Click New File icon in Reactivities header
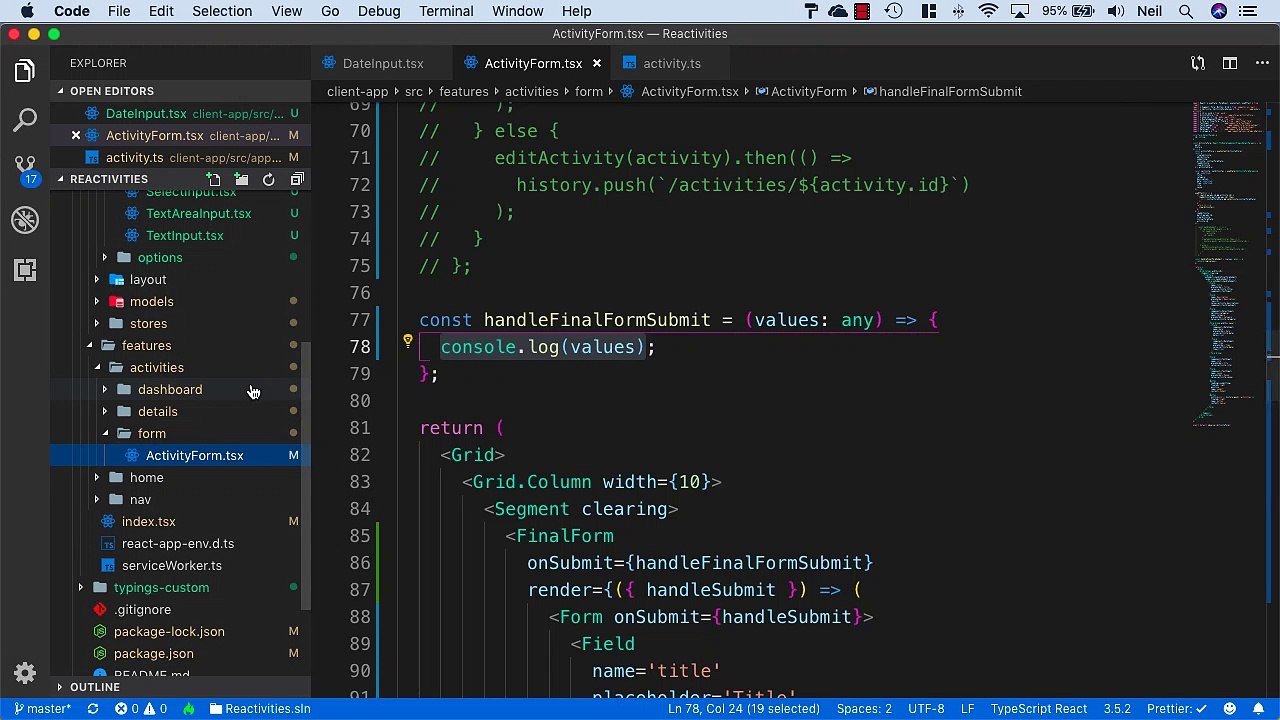The width and height of the screenshot is (1280, 720). coord(213,180)
